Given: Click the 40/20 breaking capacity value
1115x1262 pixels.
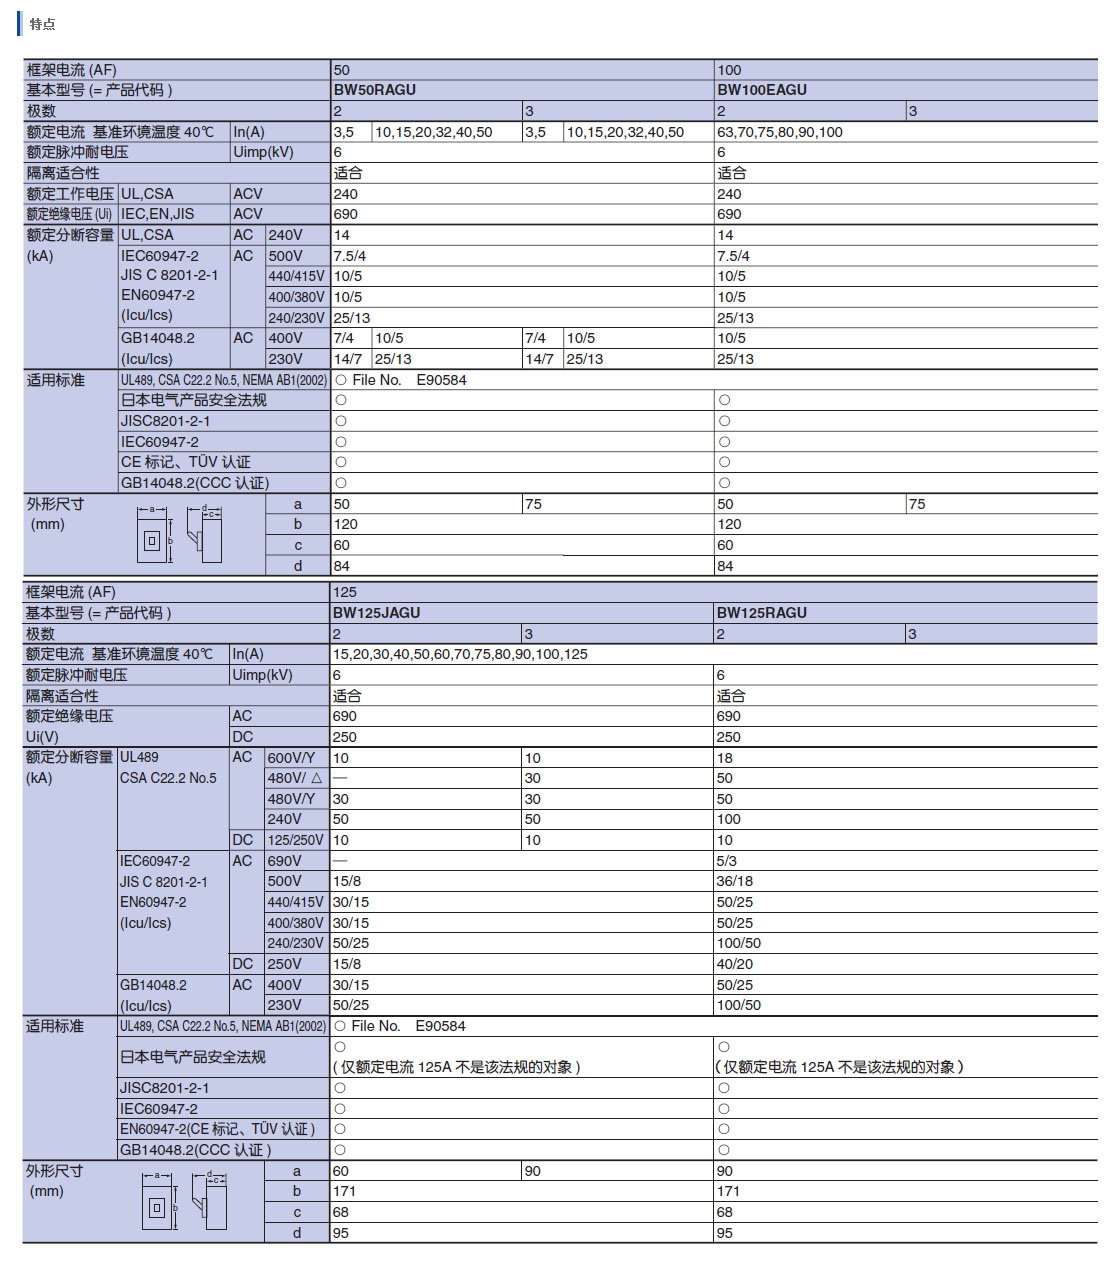Looking at the screenshot, I should [735, 964].
